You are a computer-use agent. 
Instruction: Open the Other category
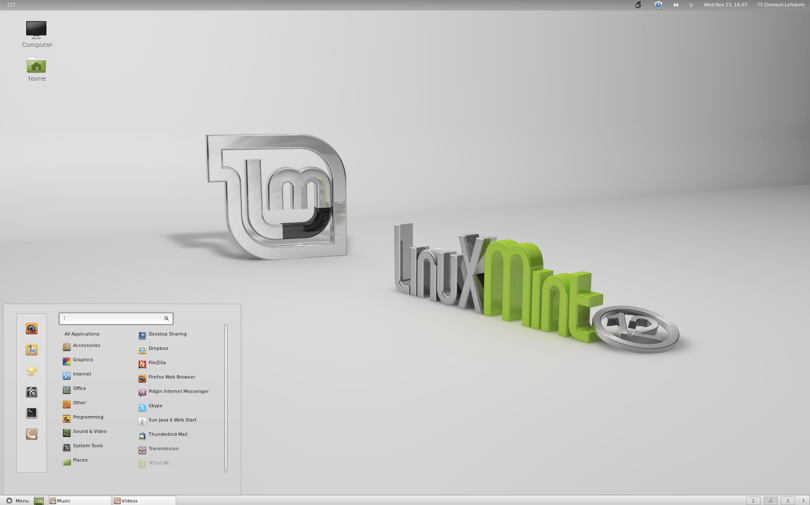coord(74,403)
